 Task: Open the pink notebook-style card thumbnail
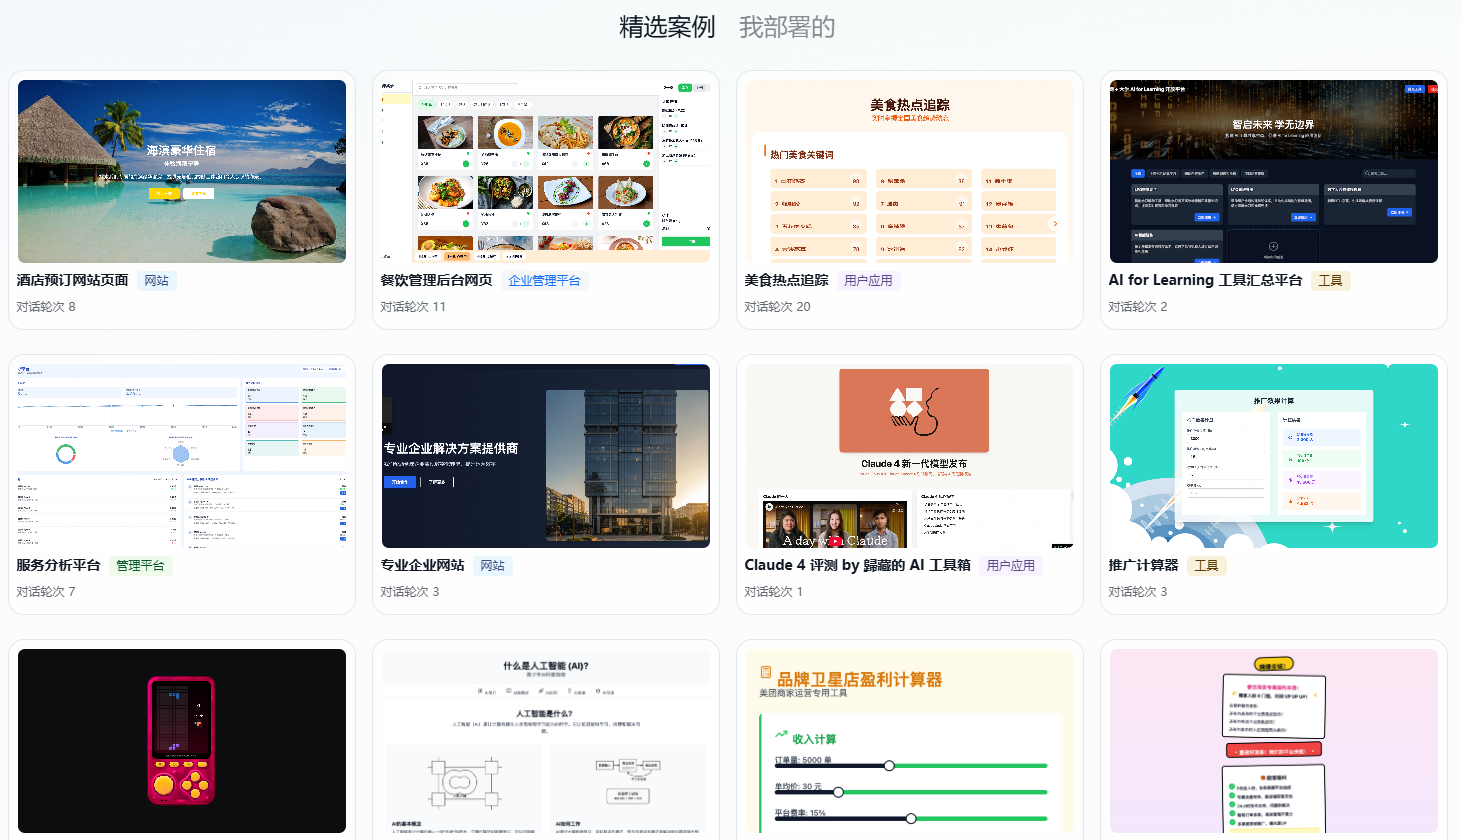pos(1274,740)
